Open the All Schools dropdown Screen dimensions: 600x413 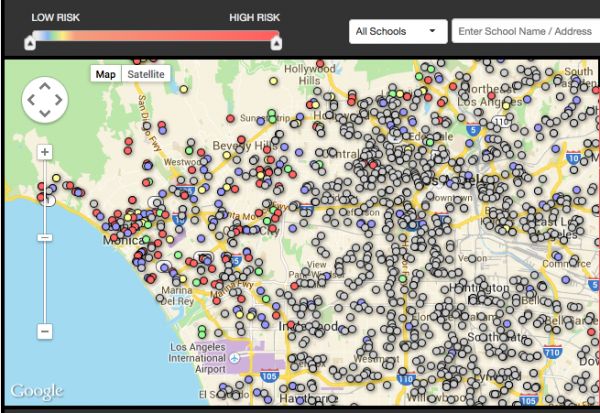(x=398, y=31)
